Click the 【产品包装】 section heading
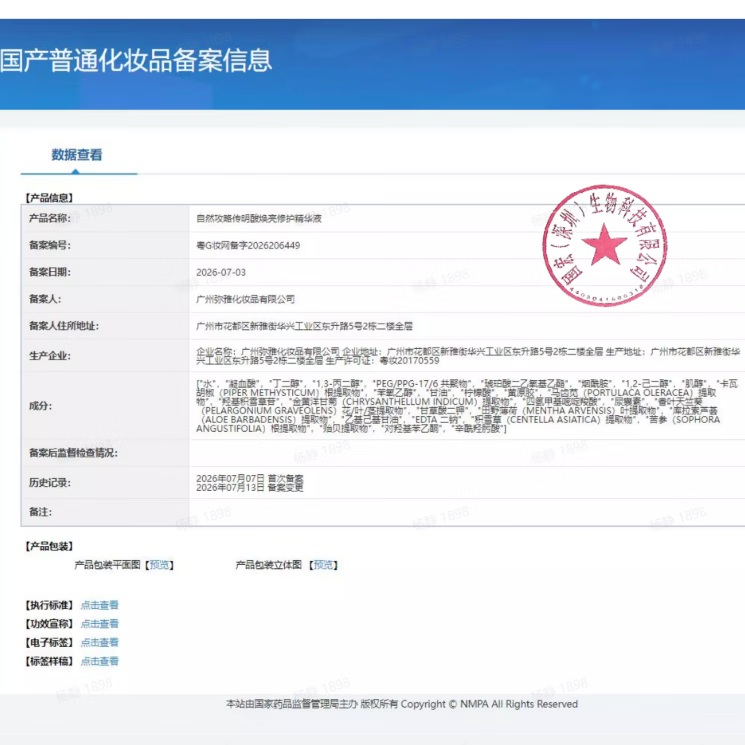This screenshot has height=745, width=745. coord(49,546)
